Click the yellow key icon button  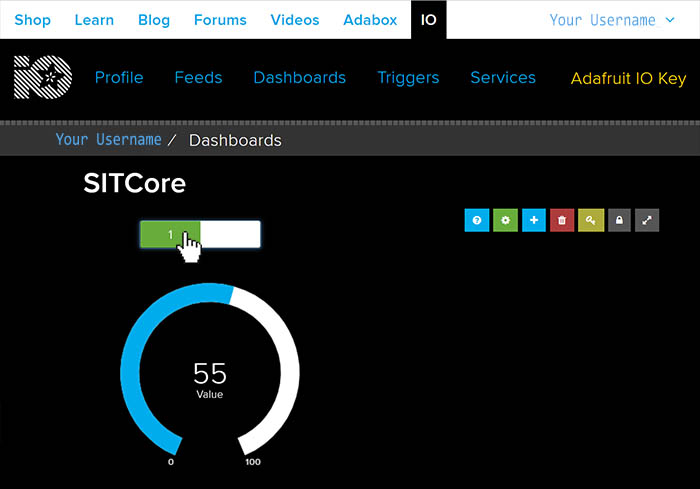point(591,220)
